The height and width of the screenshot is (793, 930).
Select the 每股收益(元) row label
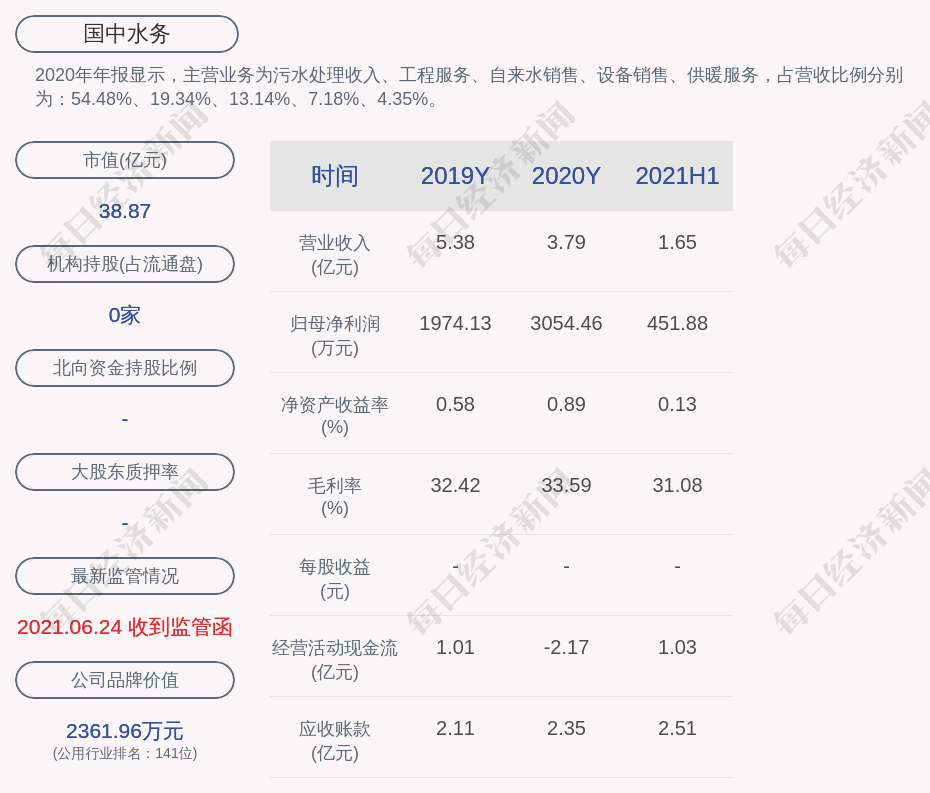335,579
